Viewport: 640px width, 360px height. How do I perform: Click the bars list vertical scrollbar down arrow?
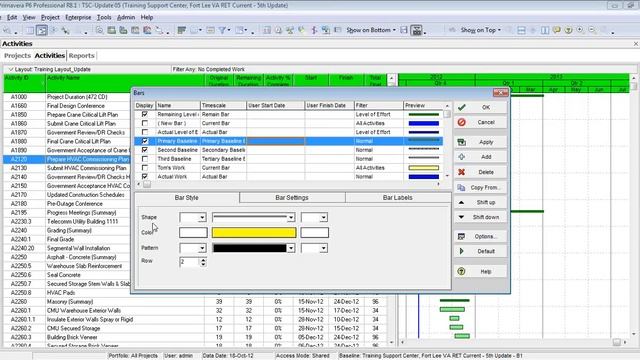click(x=447, y=176)
